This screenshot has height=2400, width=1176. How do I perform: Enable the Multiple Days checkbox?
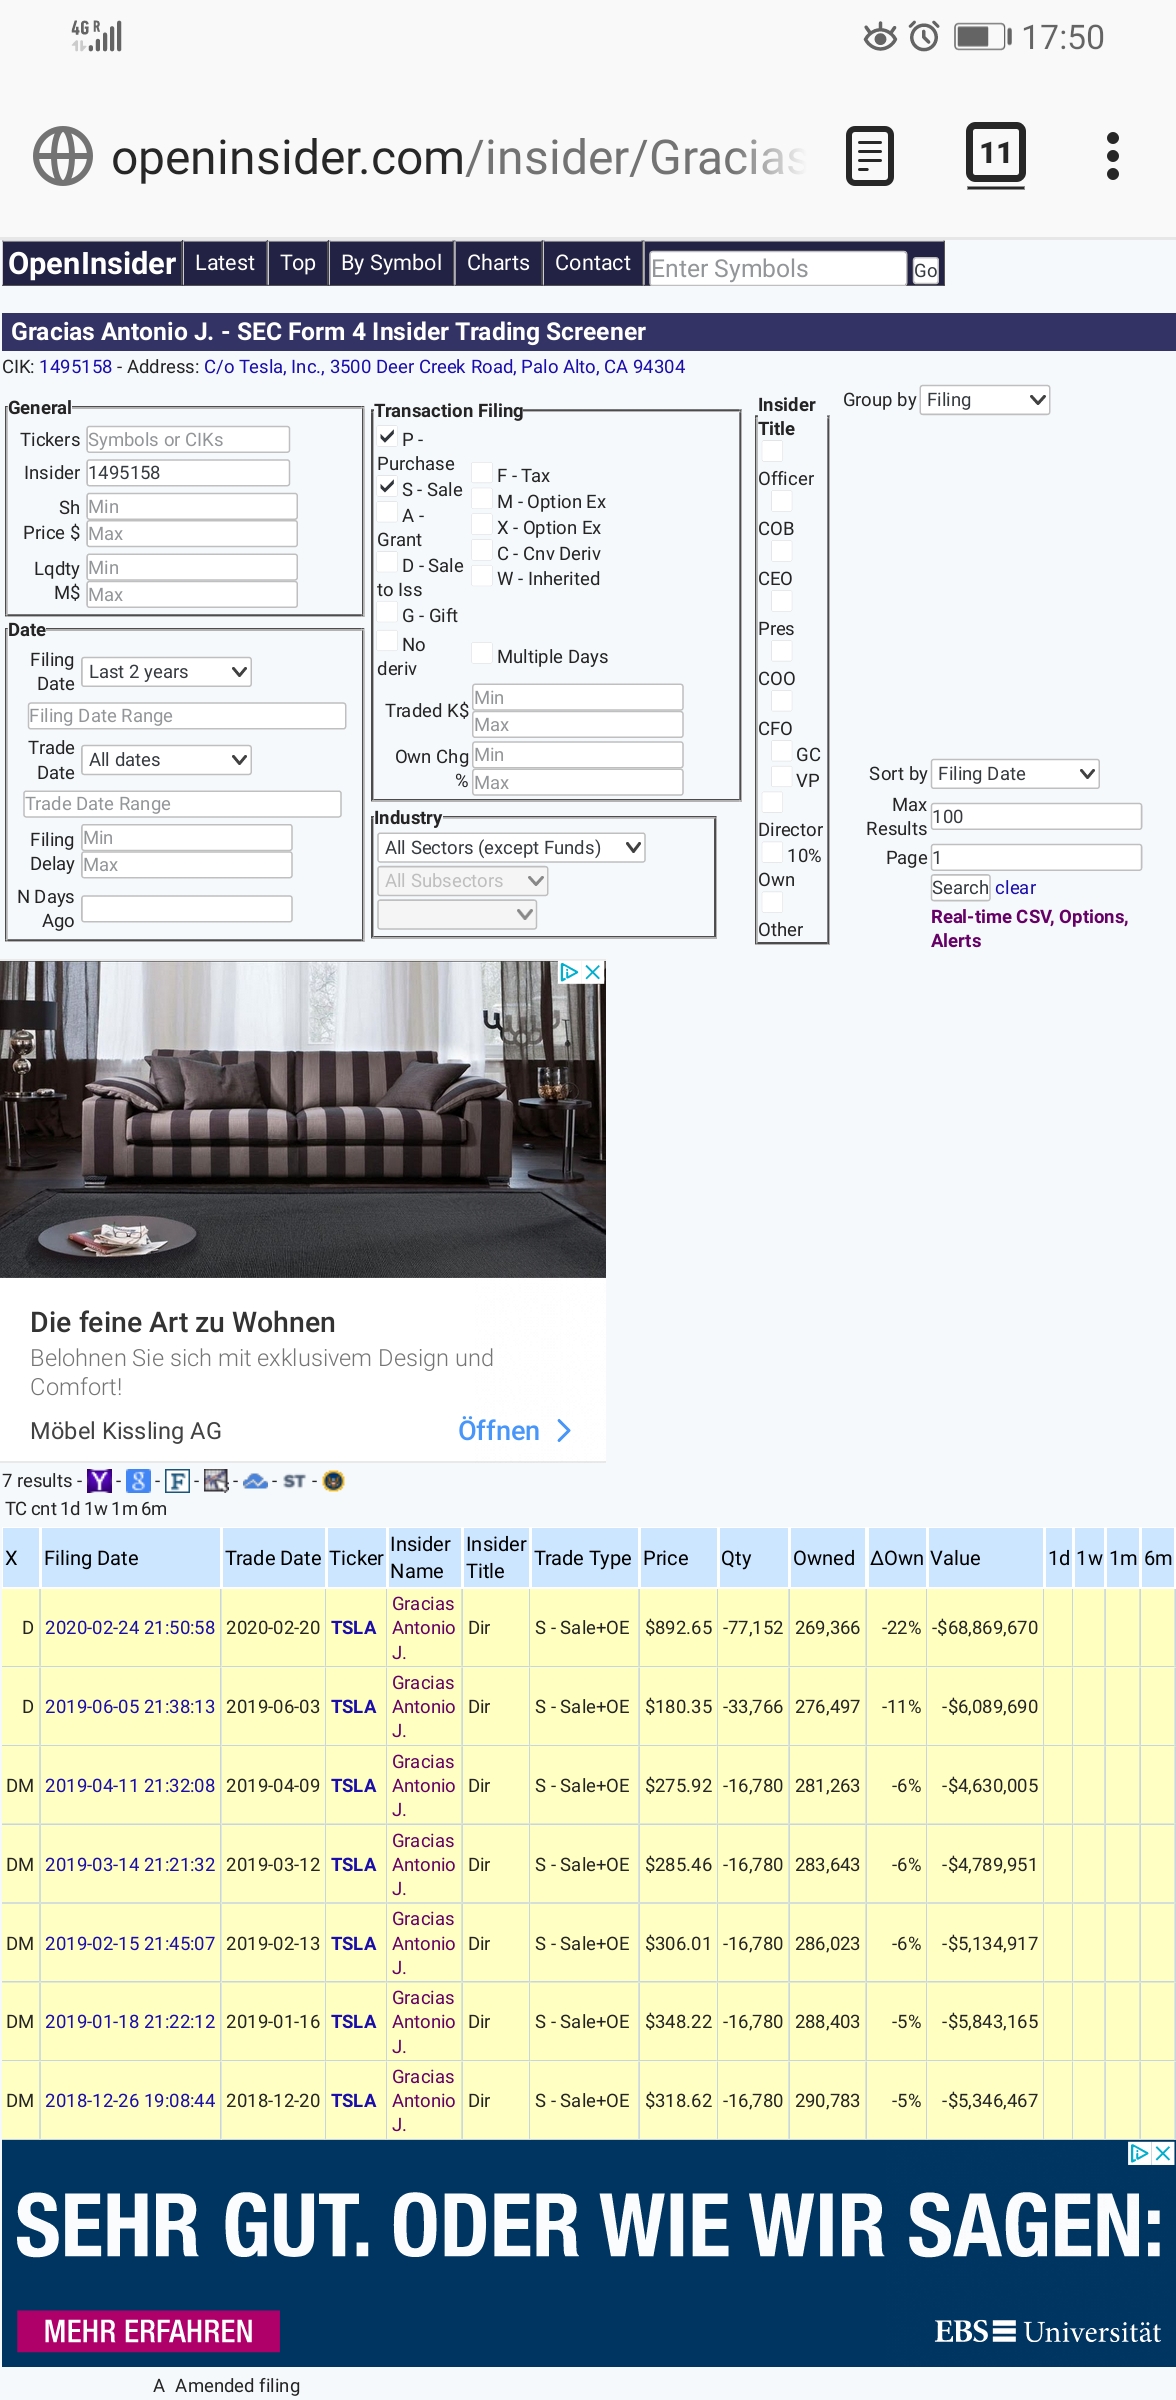482,654
